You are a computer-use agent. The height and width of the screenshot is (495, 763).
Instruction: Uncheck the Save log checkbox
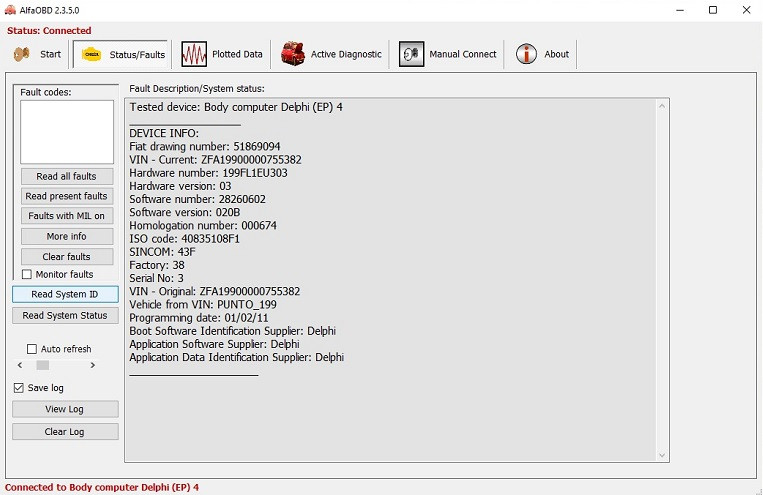[19, 388]
